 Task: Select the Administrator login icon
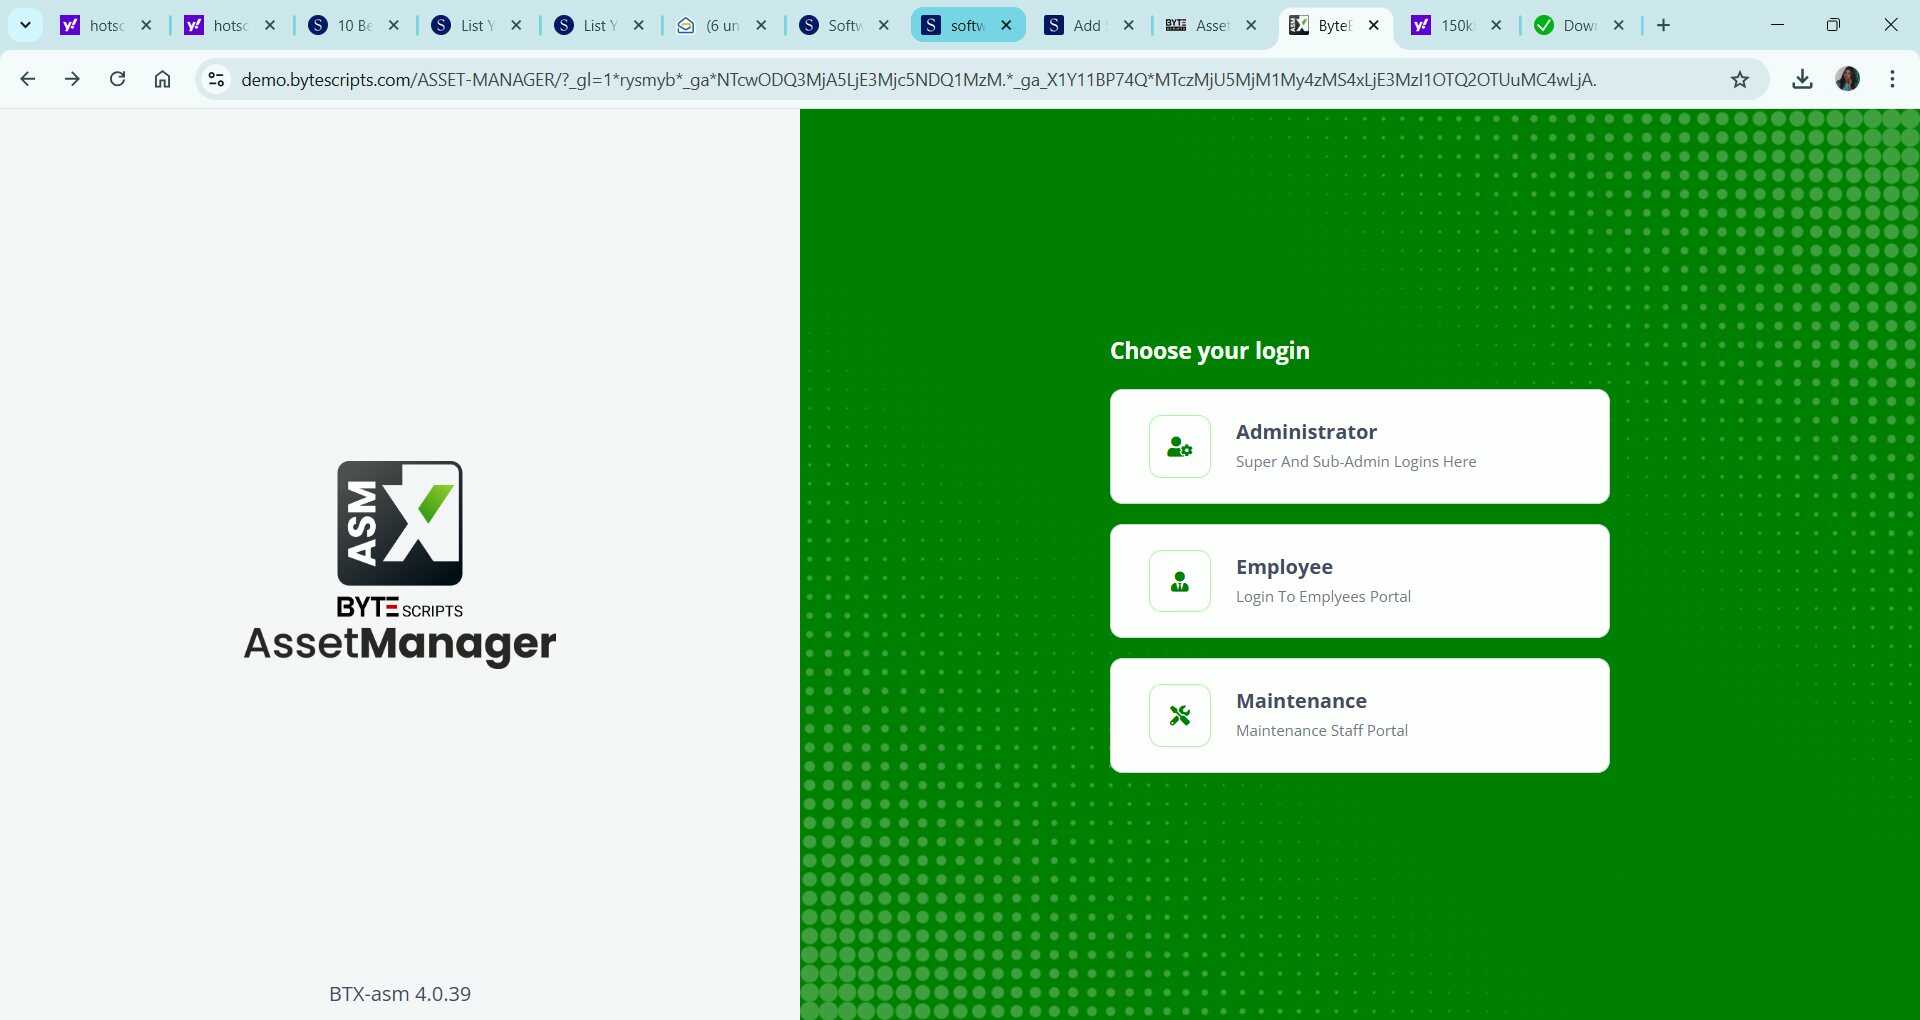coord(1179,446)
